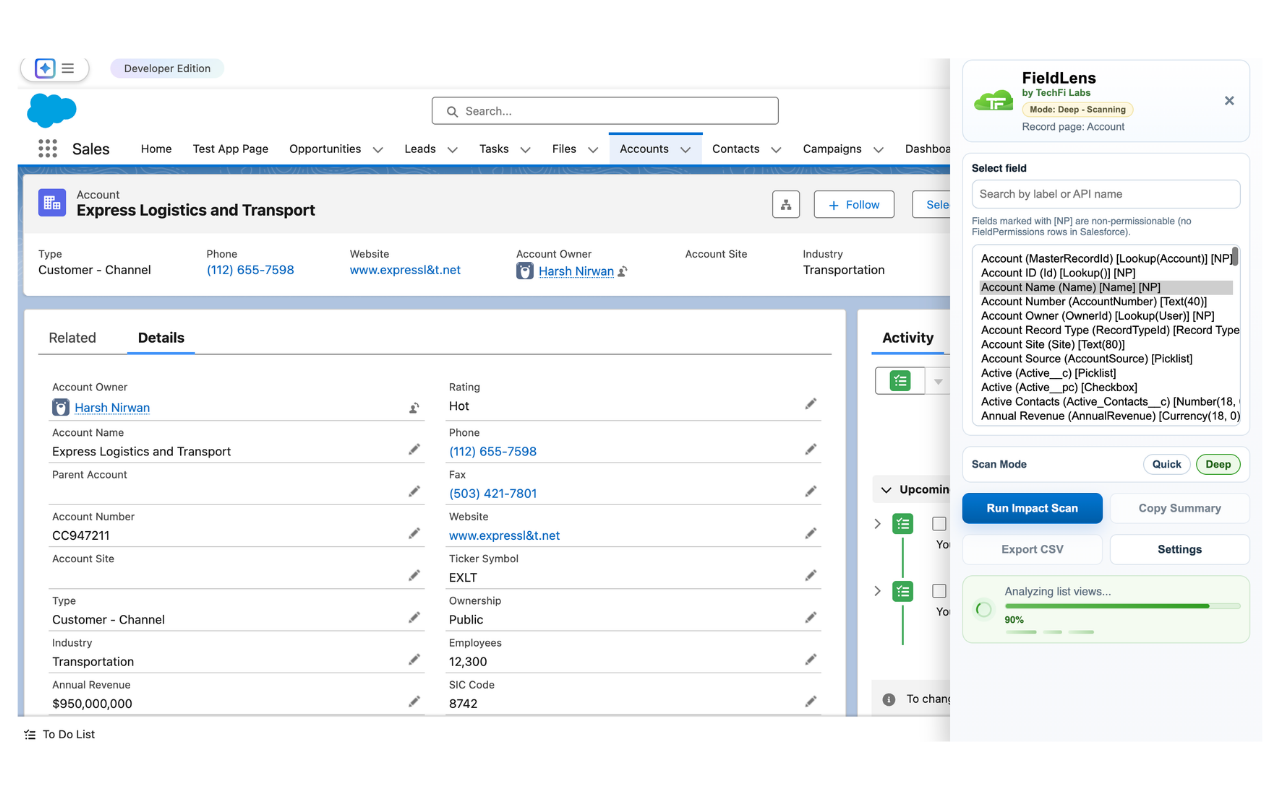
Task: Open the activity action dropdown arrow
Action: tap(937, 381)
